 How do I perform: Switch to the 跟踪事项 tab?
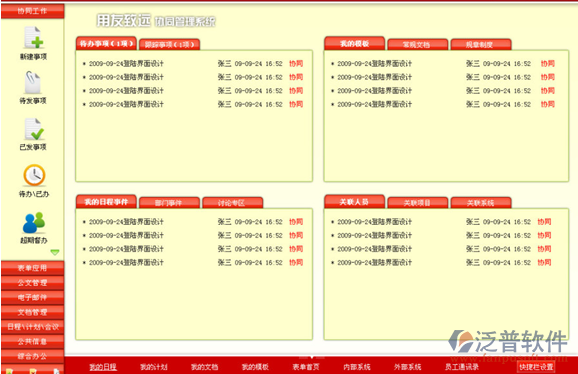click(169, 45)
